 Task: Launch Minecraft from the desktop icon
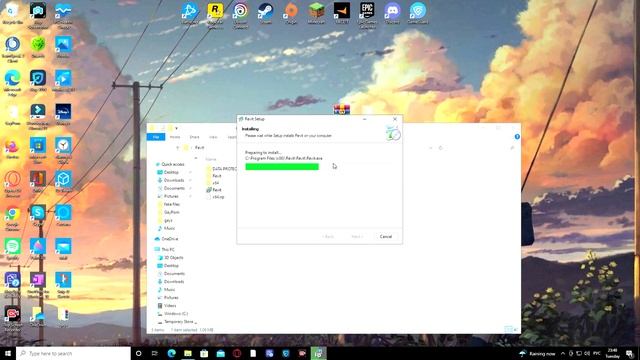316,13
